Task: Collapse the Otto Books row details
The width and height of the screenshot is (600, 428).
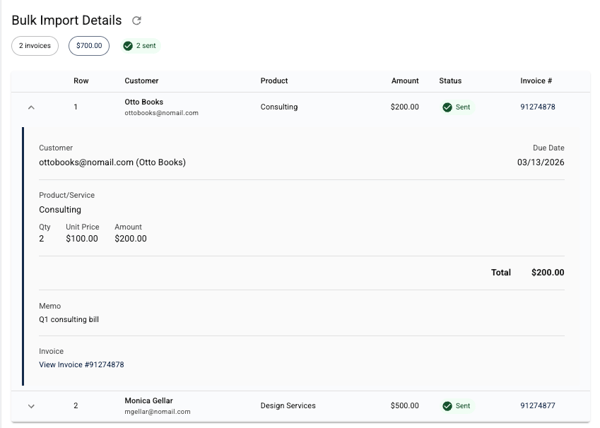Action: (31, 107)
